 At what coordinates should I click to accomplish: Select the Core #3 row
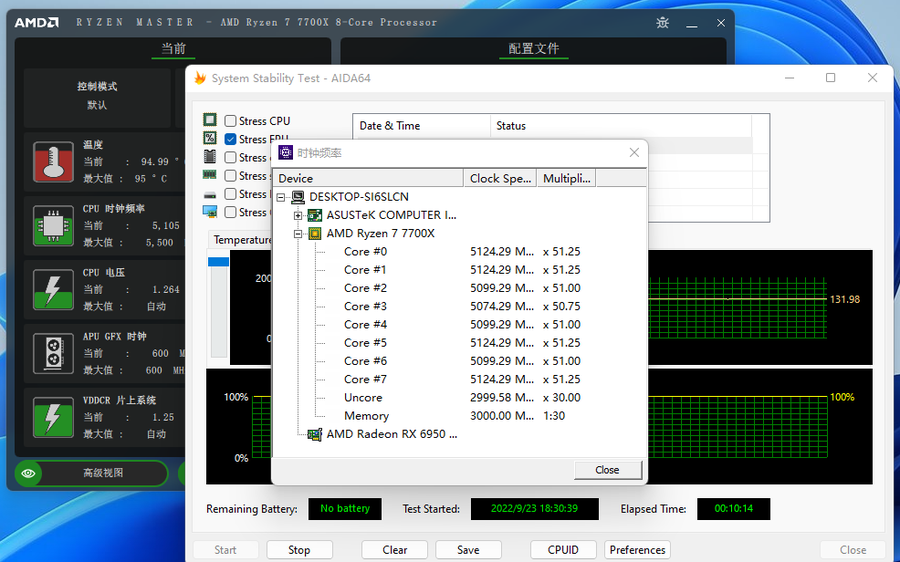point(365,306)
